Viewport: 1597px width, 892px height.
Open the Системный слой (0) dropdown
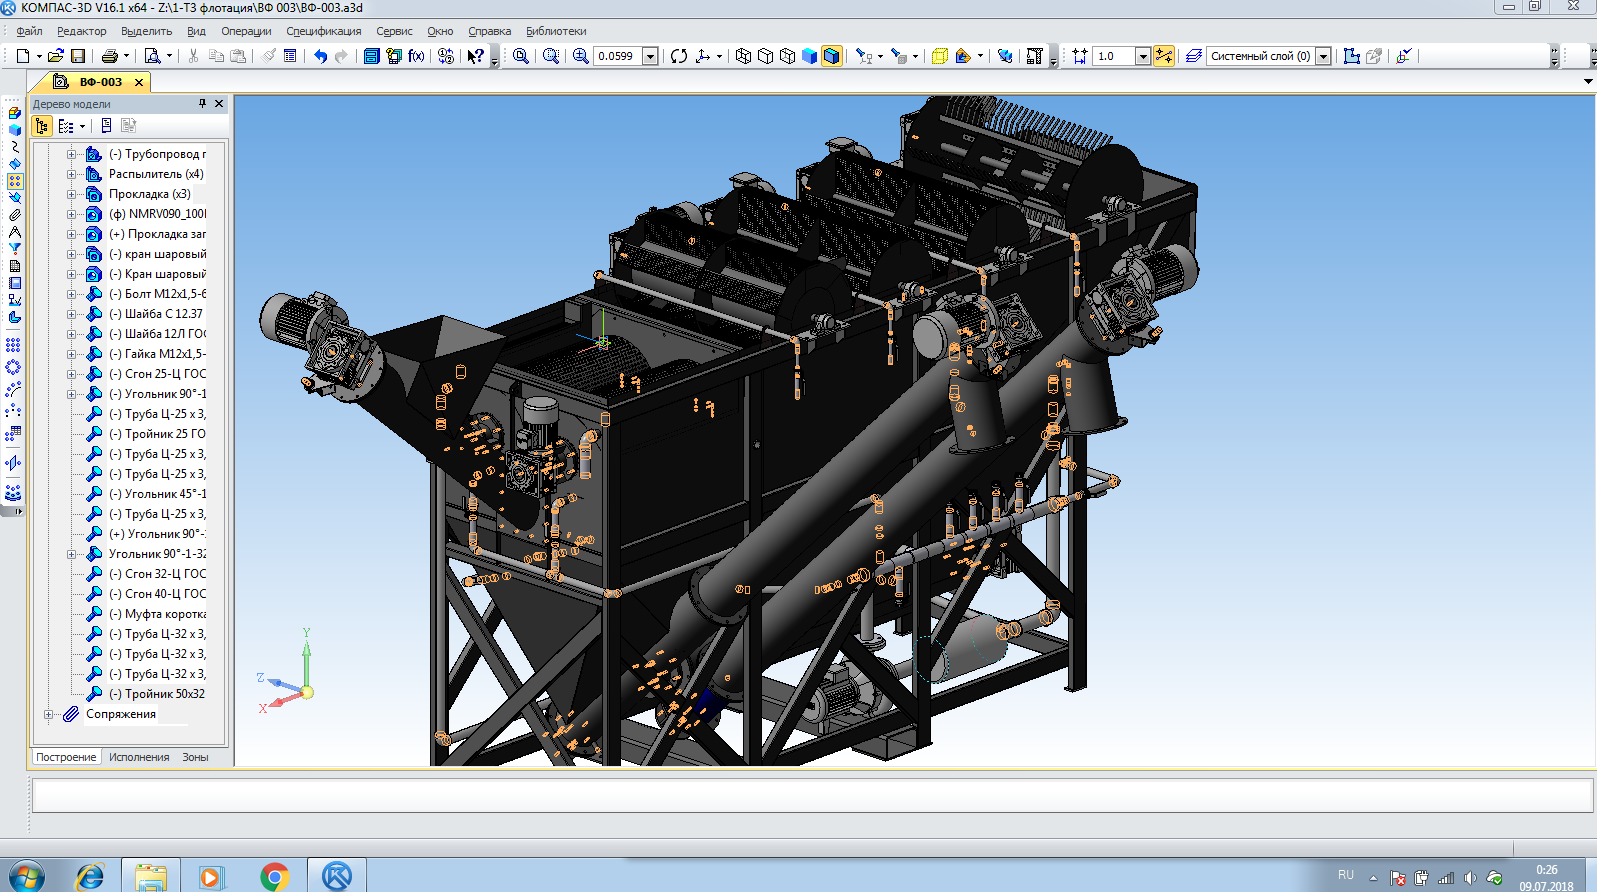[x=1323, y=56]
